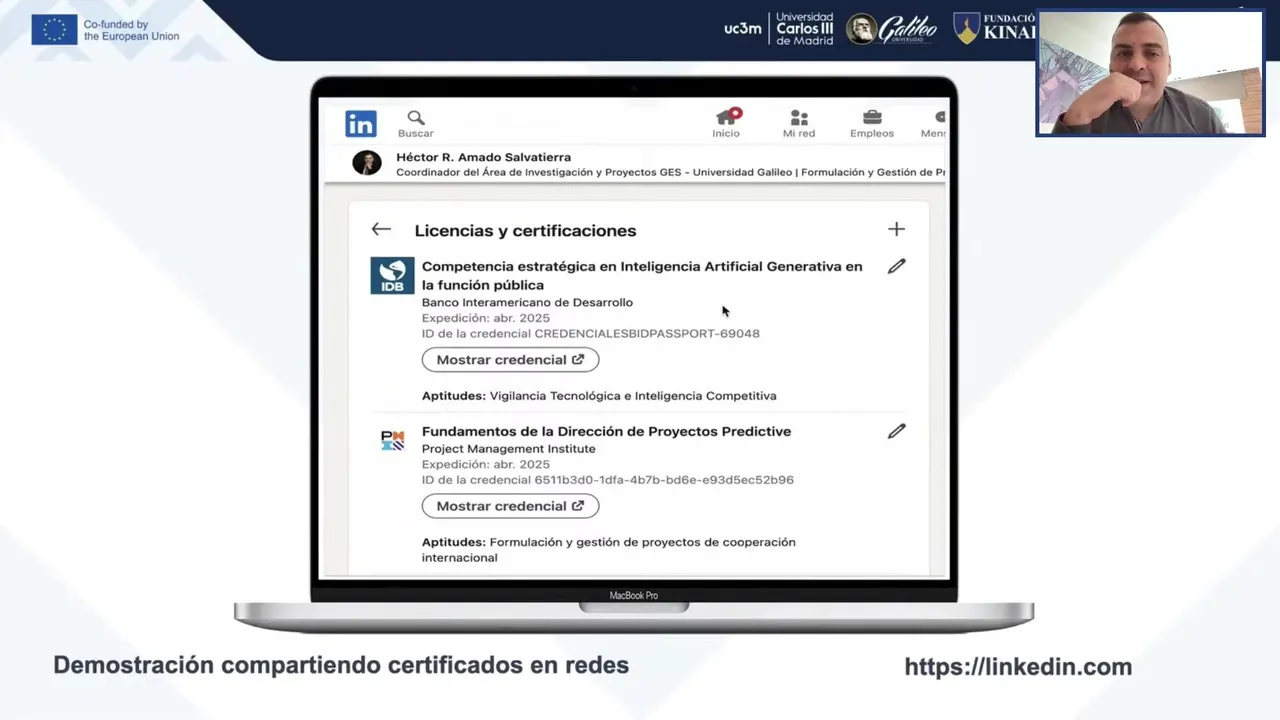Click Vigilancia Tecnológica e Inteligencia Competitiva skill
1280x720 pixels.
(633, 396)
